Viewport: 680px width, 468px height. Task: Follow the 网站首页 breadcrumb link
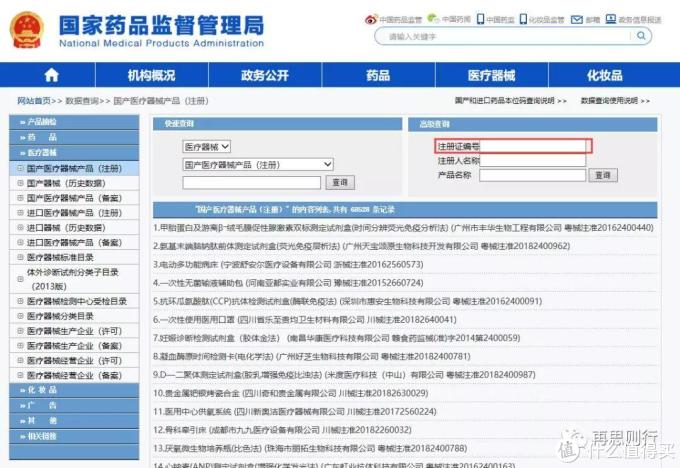click(34, 101)
